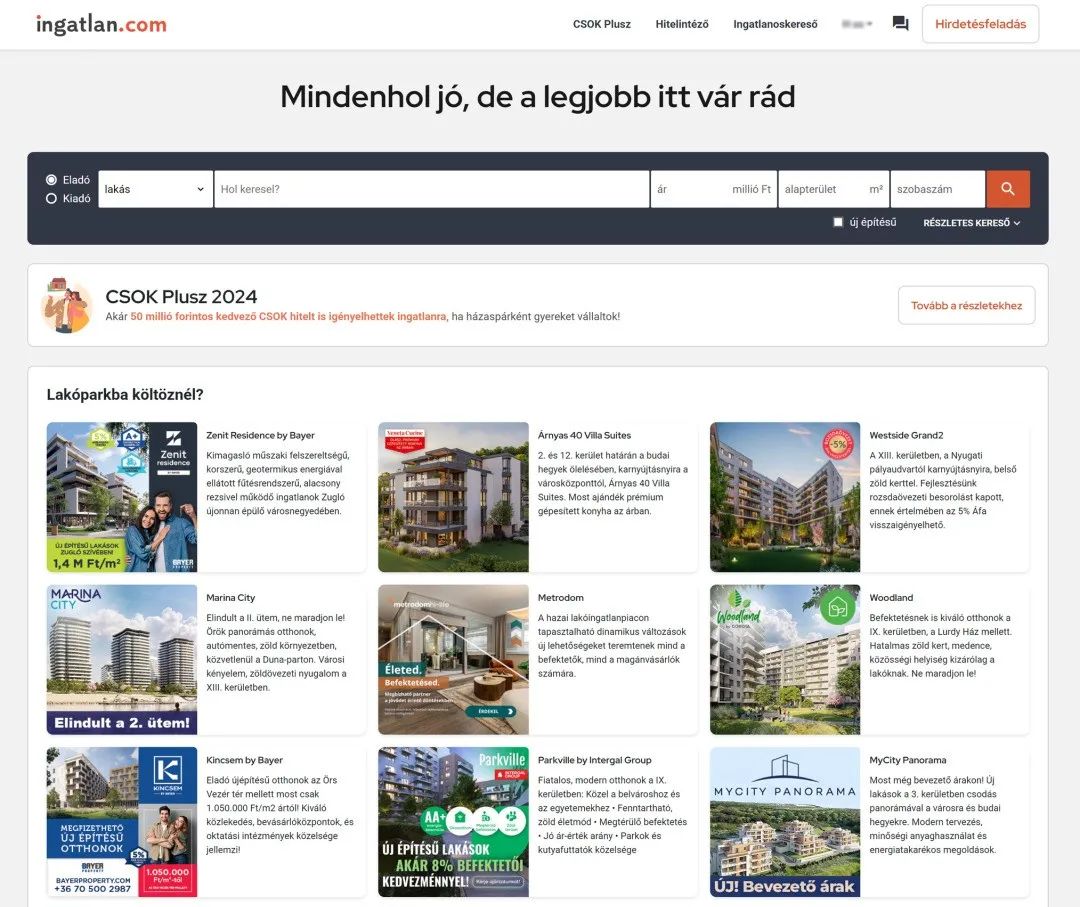Viewport: 1080px width, 907px height.
Task: Click the ingatlan.com logo
Action: point(101,25)
